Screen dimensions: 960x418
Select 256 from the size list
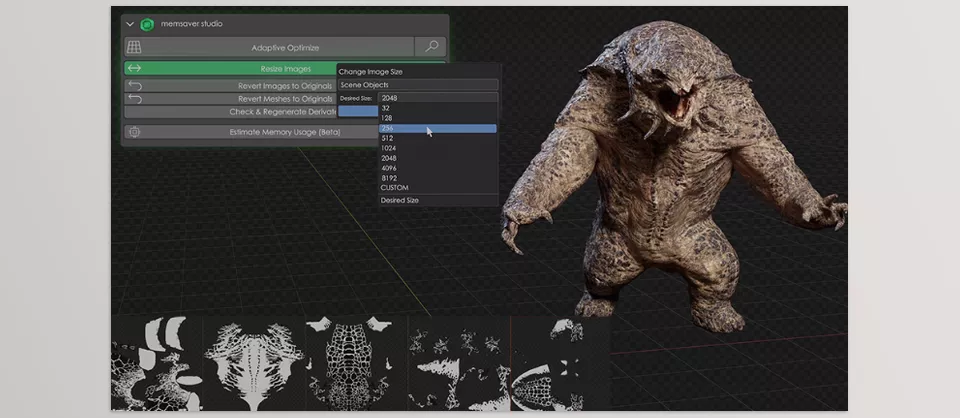click(436, 129)
